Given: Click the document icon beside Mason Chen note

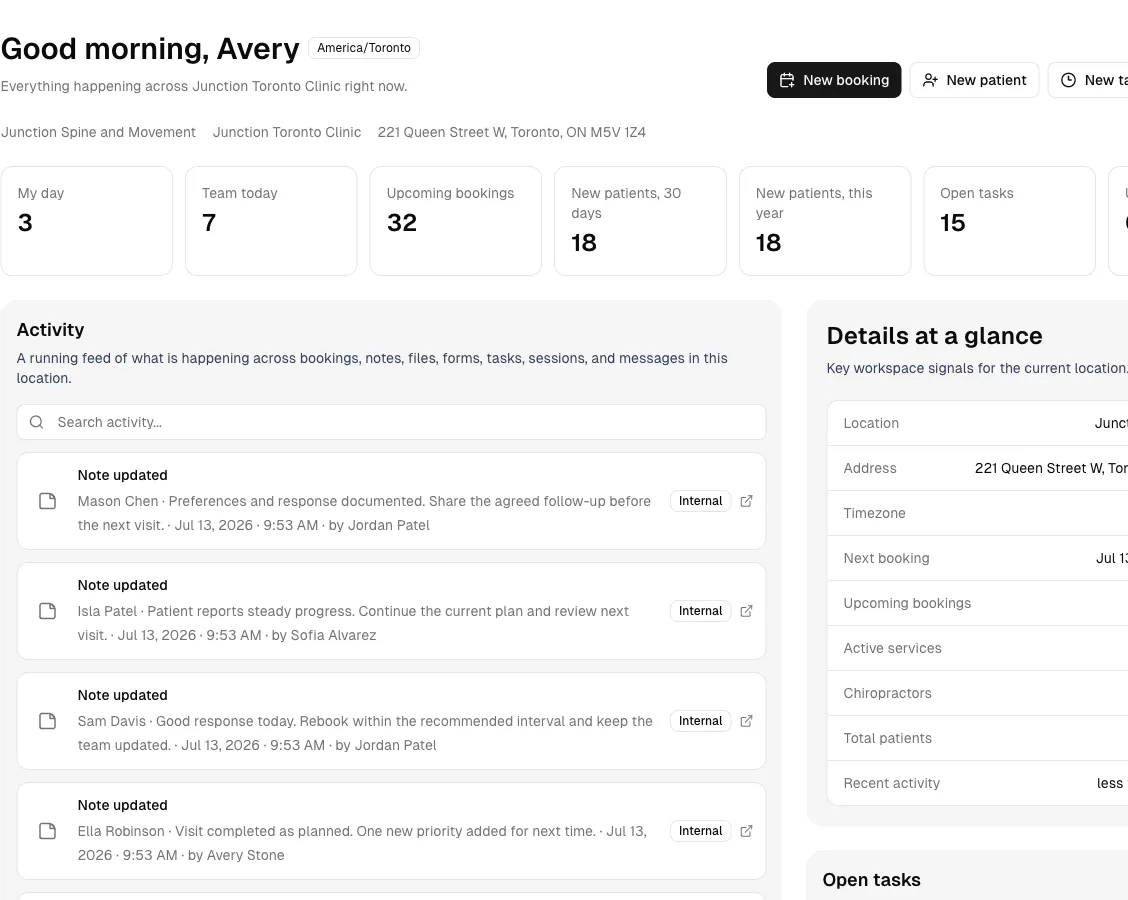Looking at the screenshot, I should pyautogui.click(x=47, y=501).
